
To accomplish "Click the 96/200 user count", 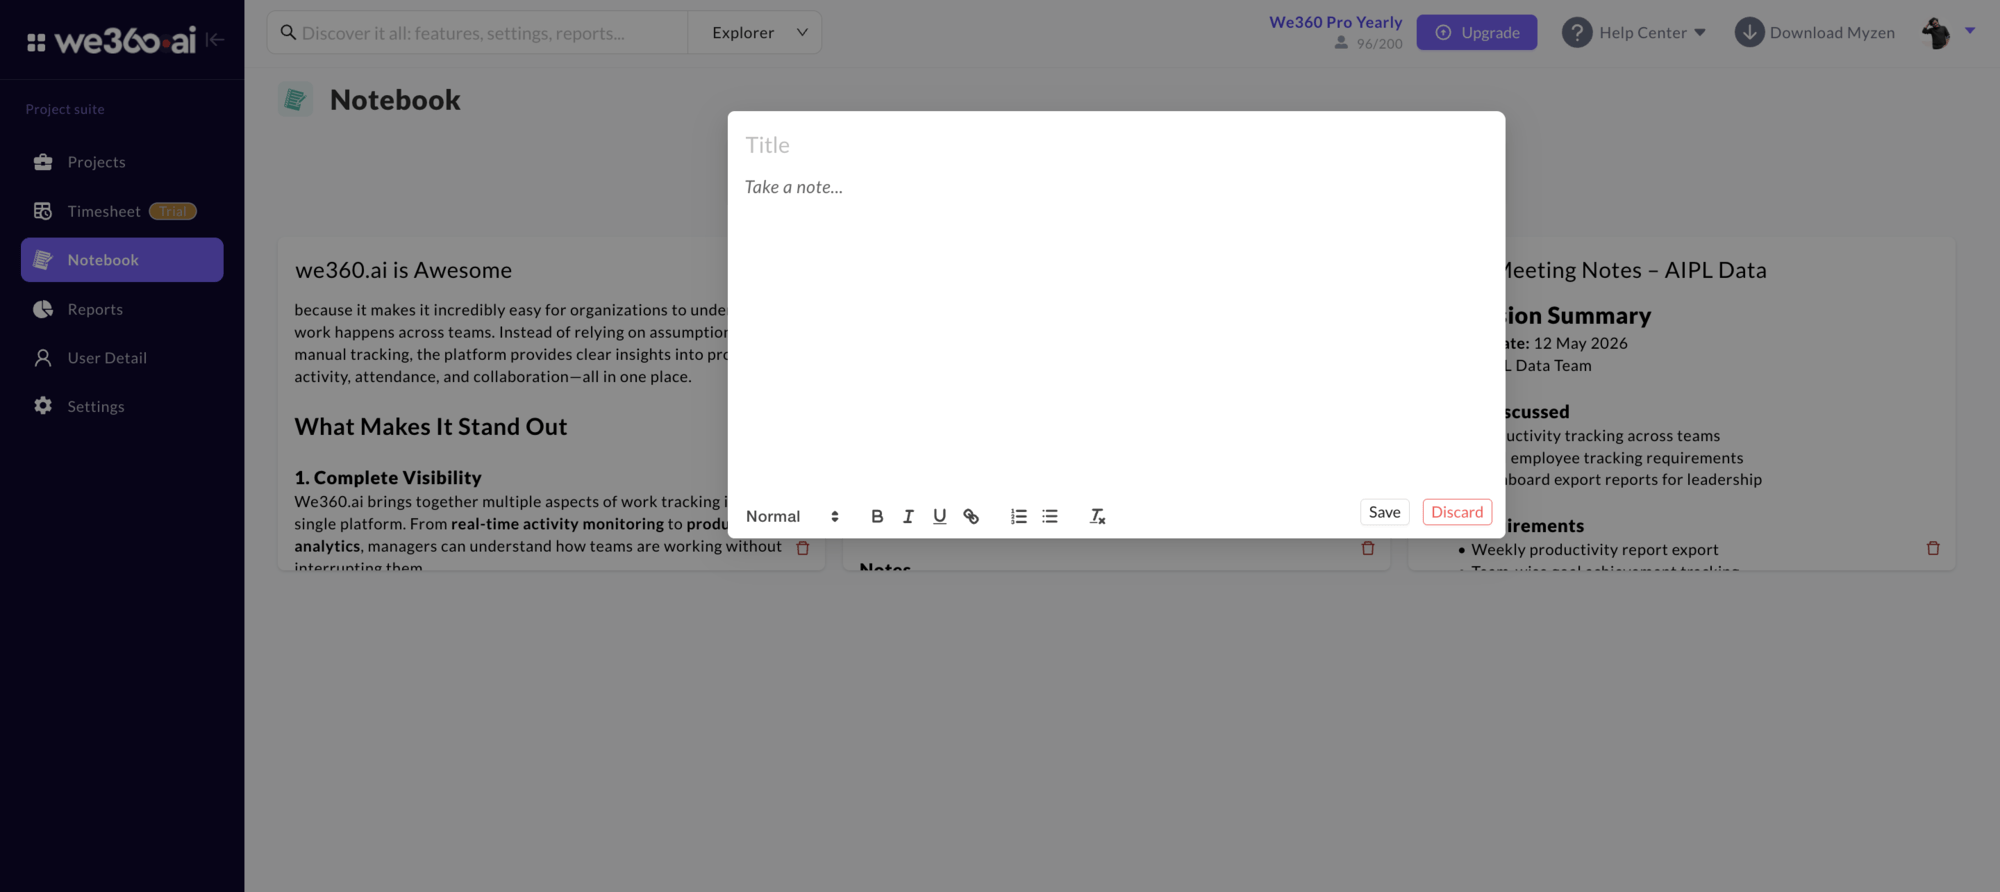I will (1368, 44).
